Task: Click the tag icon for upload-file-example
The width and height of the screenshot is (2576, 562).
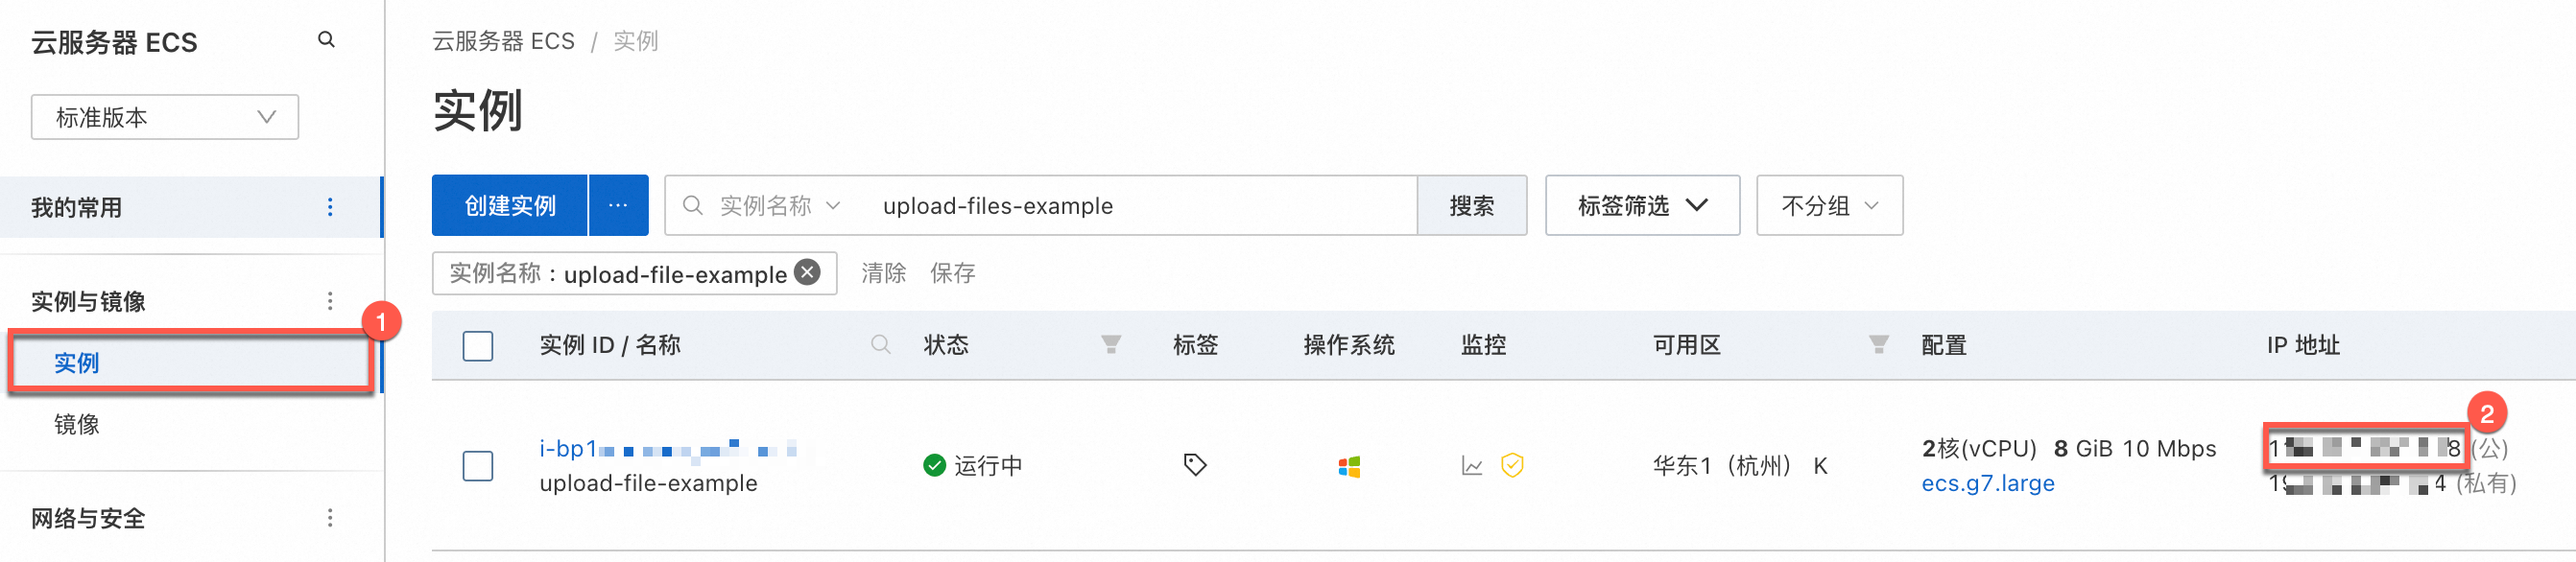Action: [1194, 465]
